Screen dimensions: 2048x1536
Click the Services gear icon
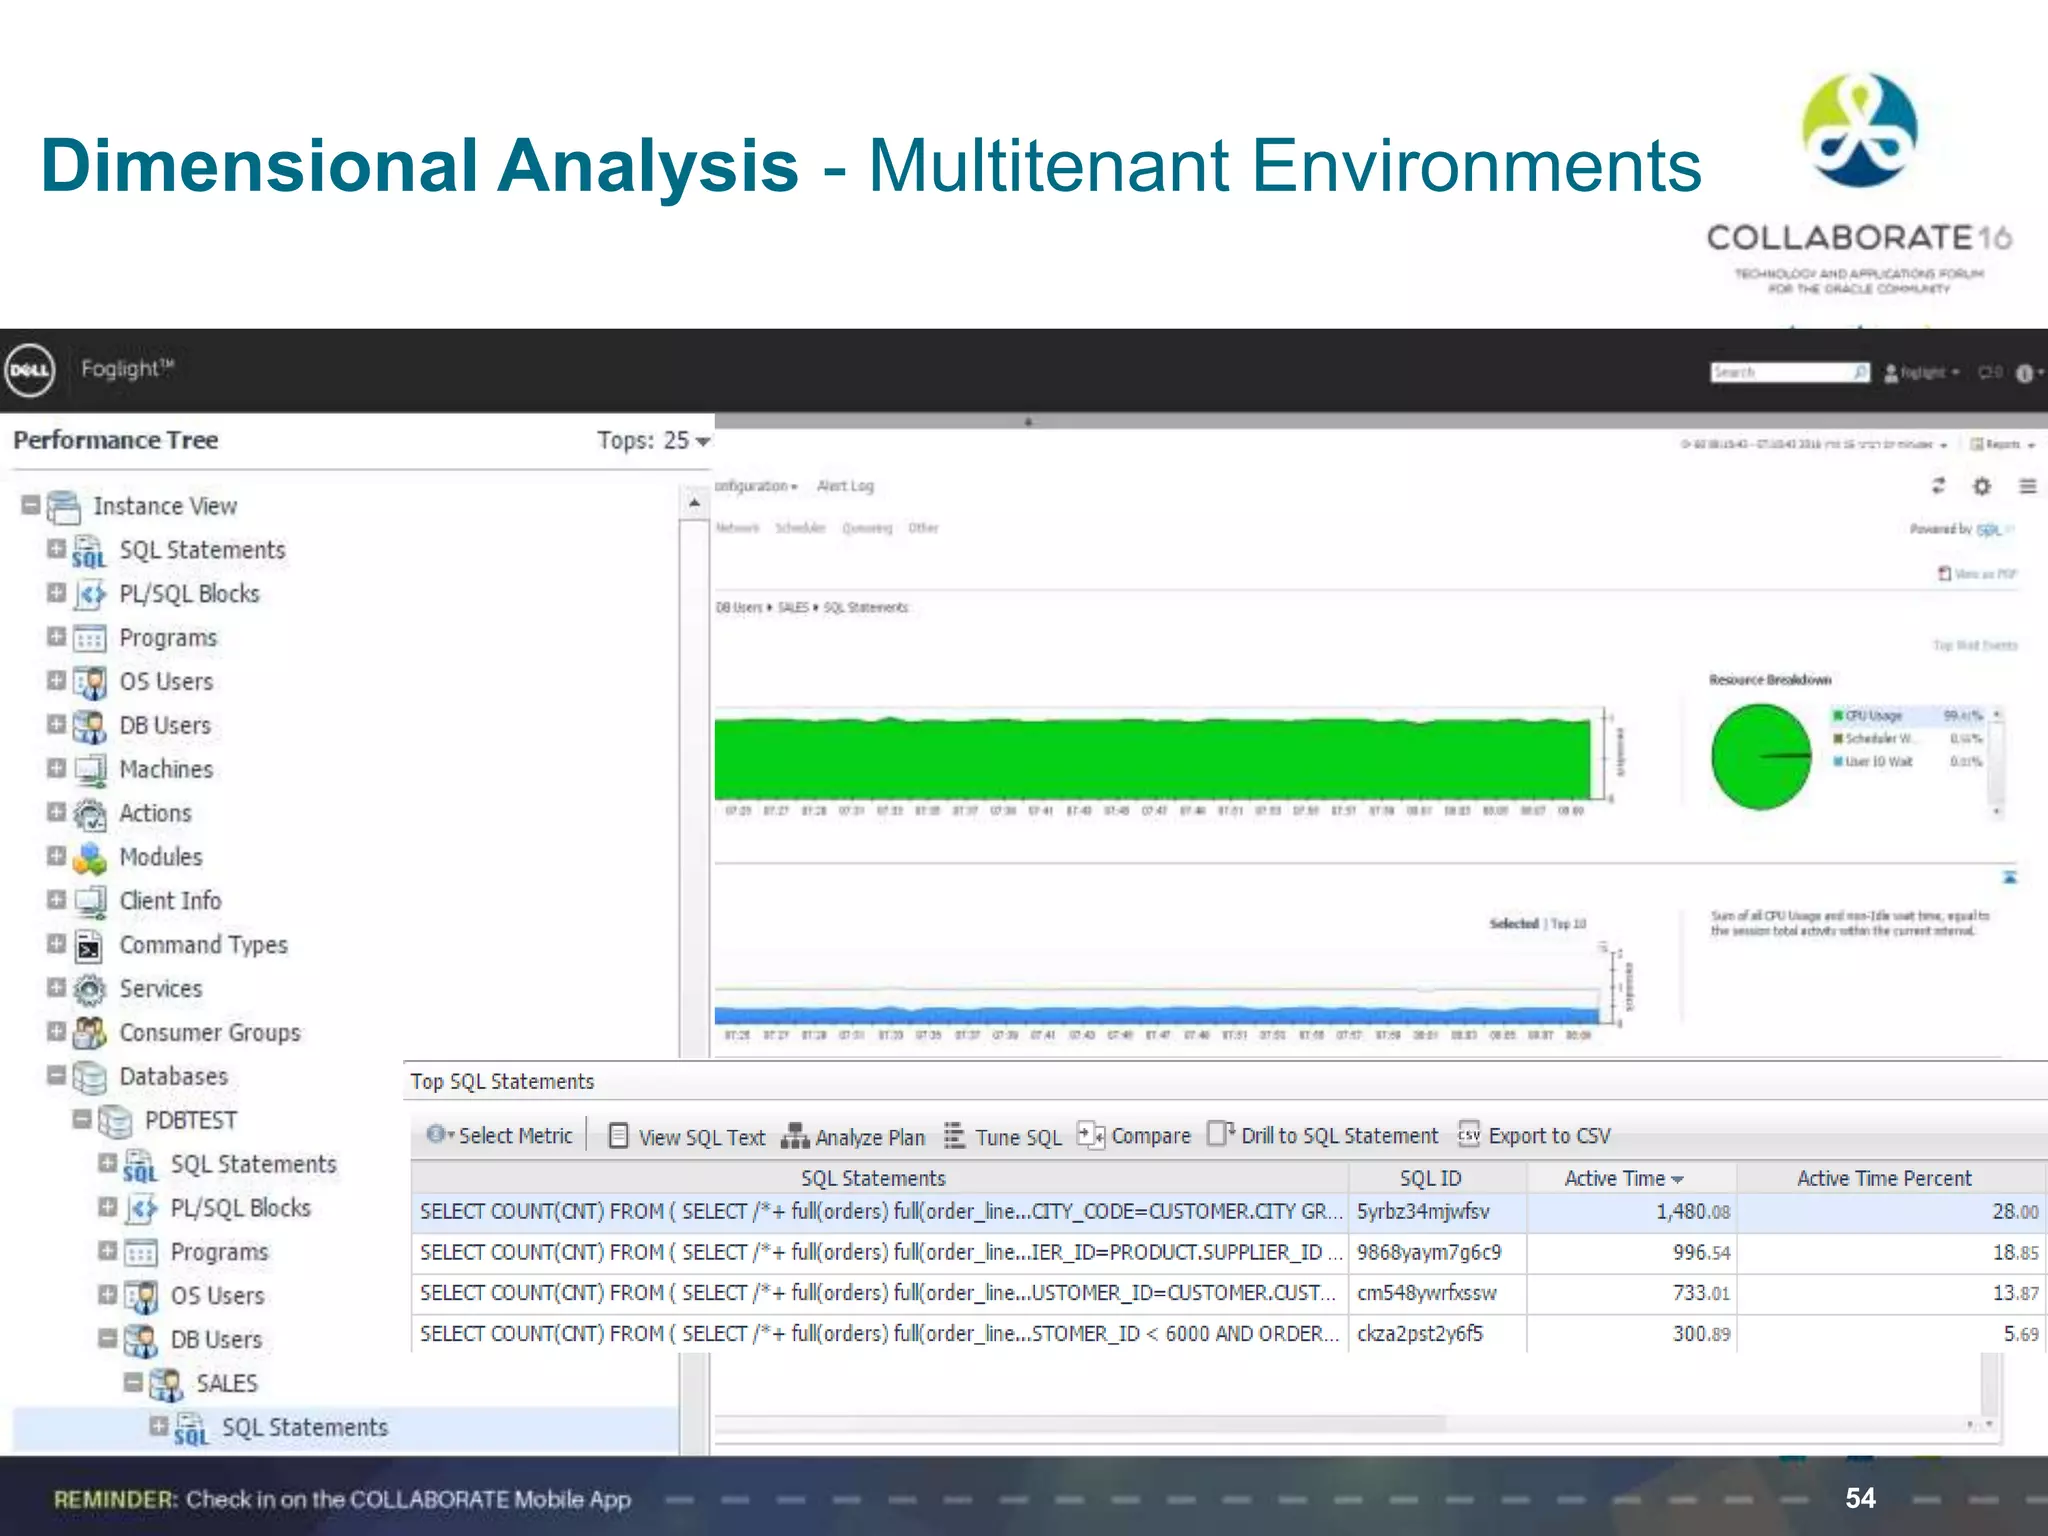click(x=89, y=989)
